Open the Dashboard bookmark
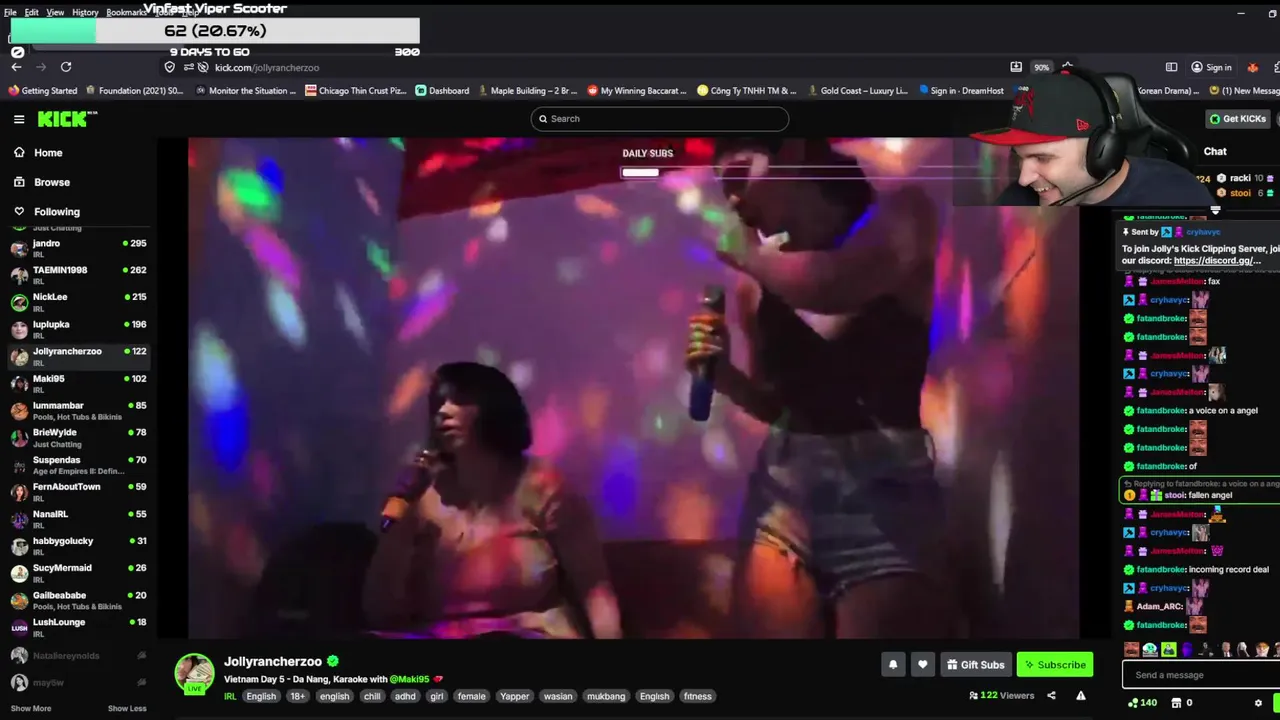The width and height of the screenshot is (1280, 720). click(442, 90)
